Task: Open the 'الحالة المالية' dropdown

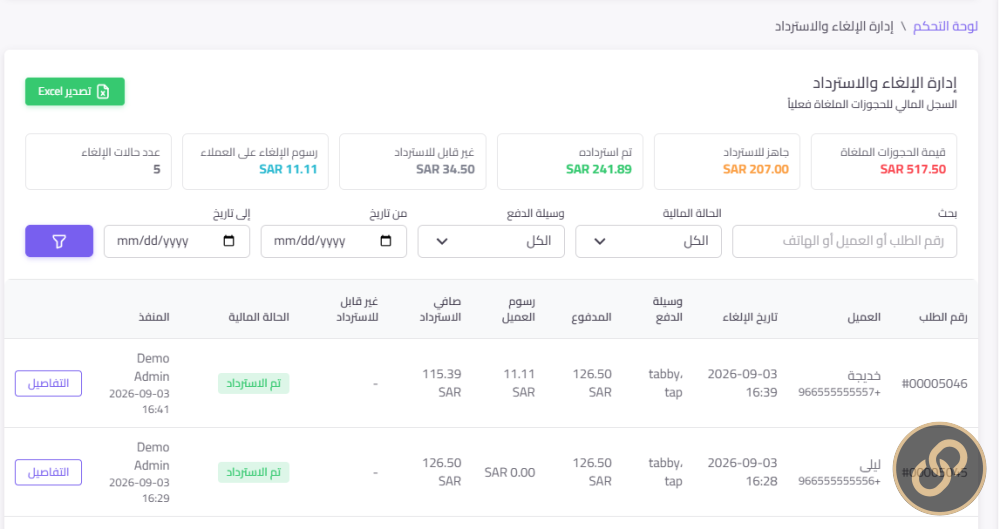Action: [649, 241]
